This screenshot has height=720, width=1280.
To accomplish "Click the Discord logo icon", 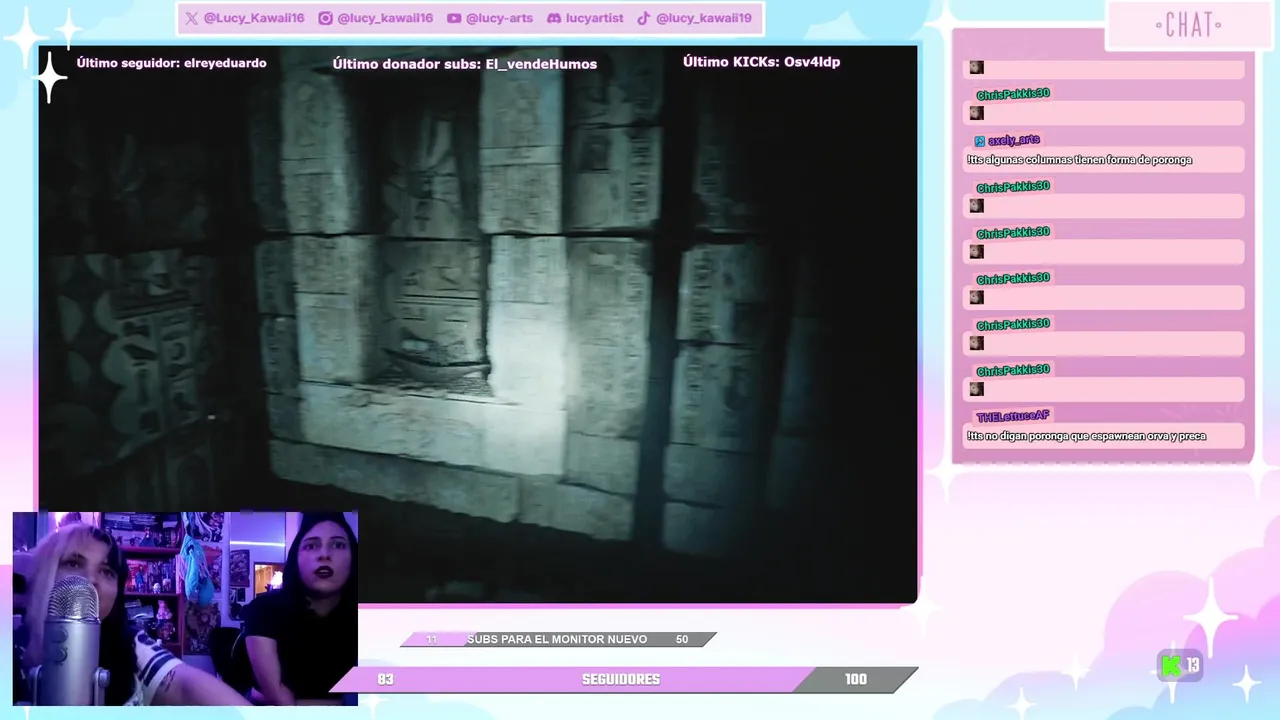I will point(554,18).
